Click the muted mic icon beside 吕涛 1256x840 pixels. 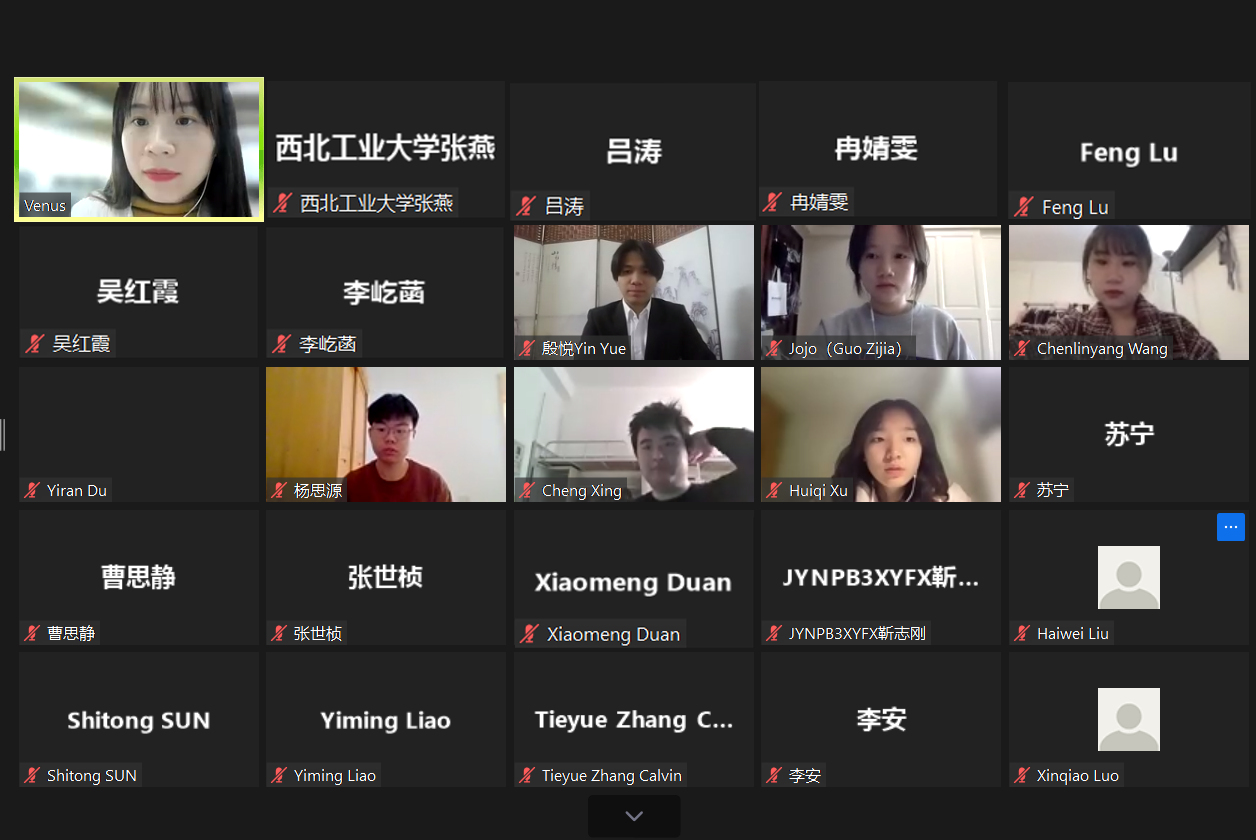point(526,207)
